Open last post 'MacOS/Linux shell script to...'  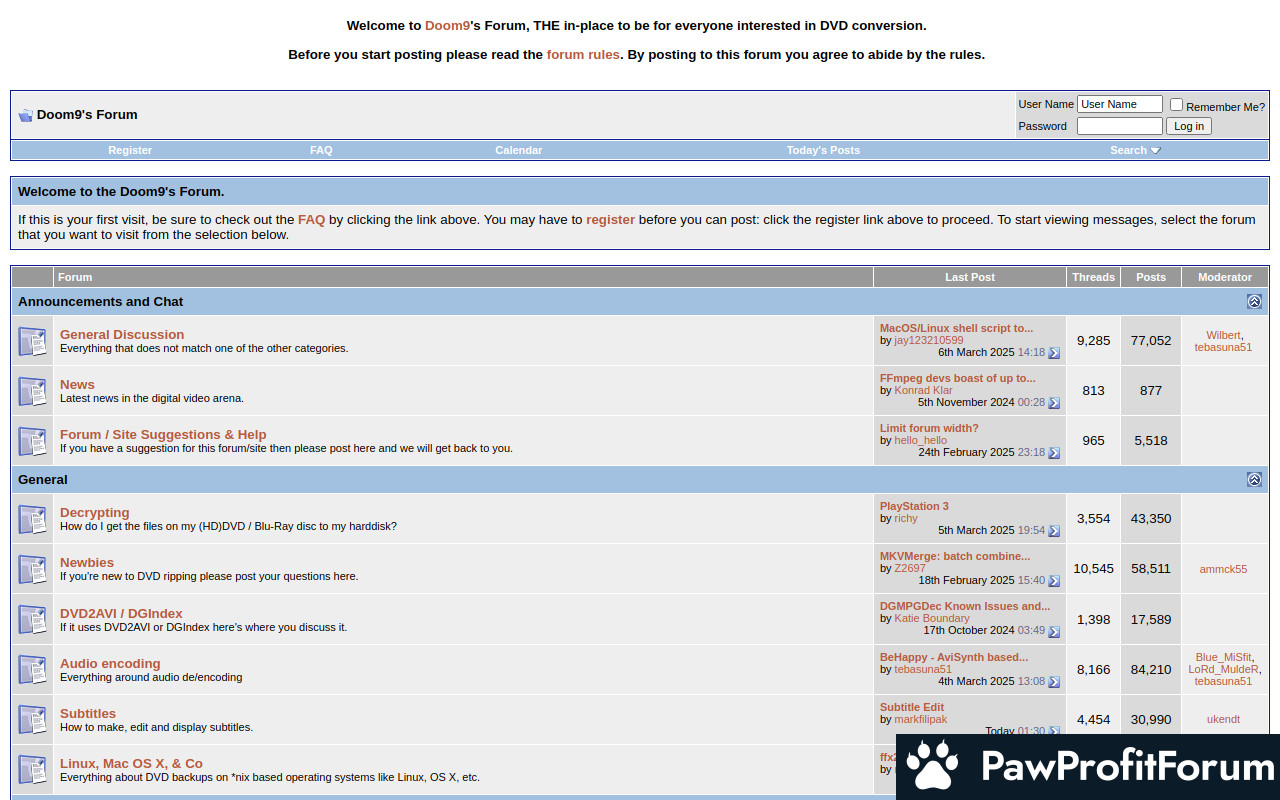[957, 328]
